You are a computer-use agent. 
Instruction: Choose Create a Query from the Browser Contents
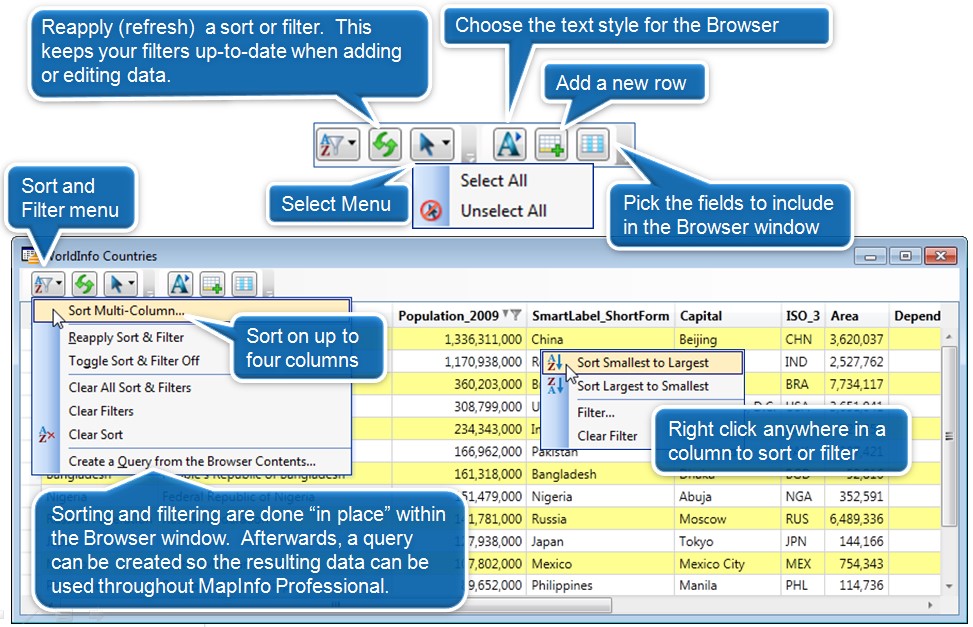tap(191, 461)
